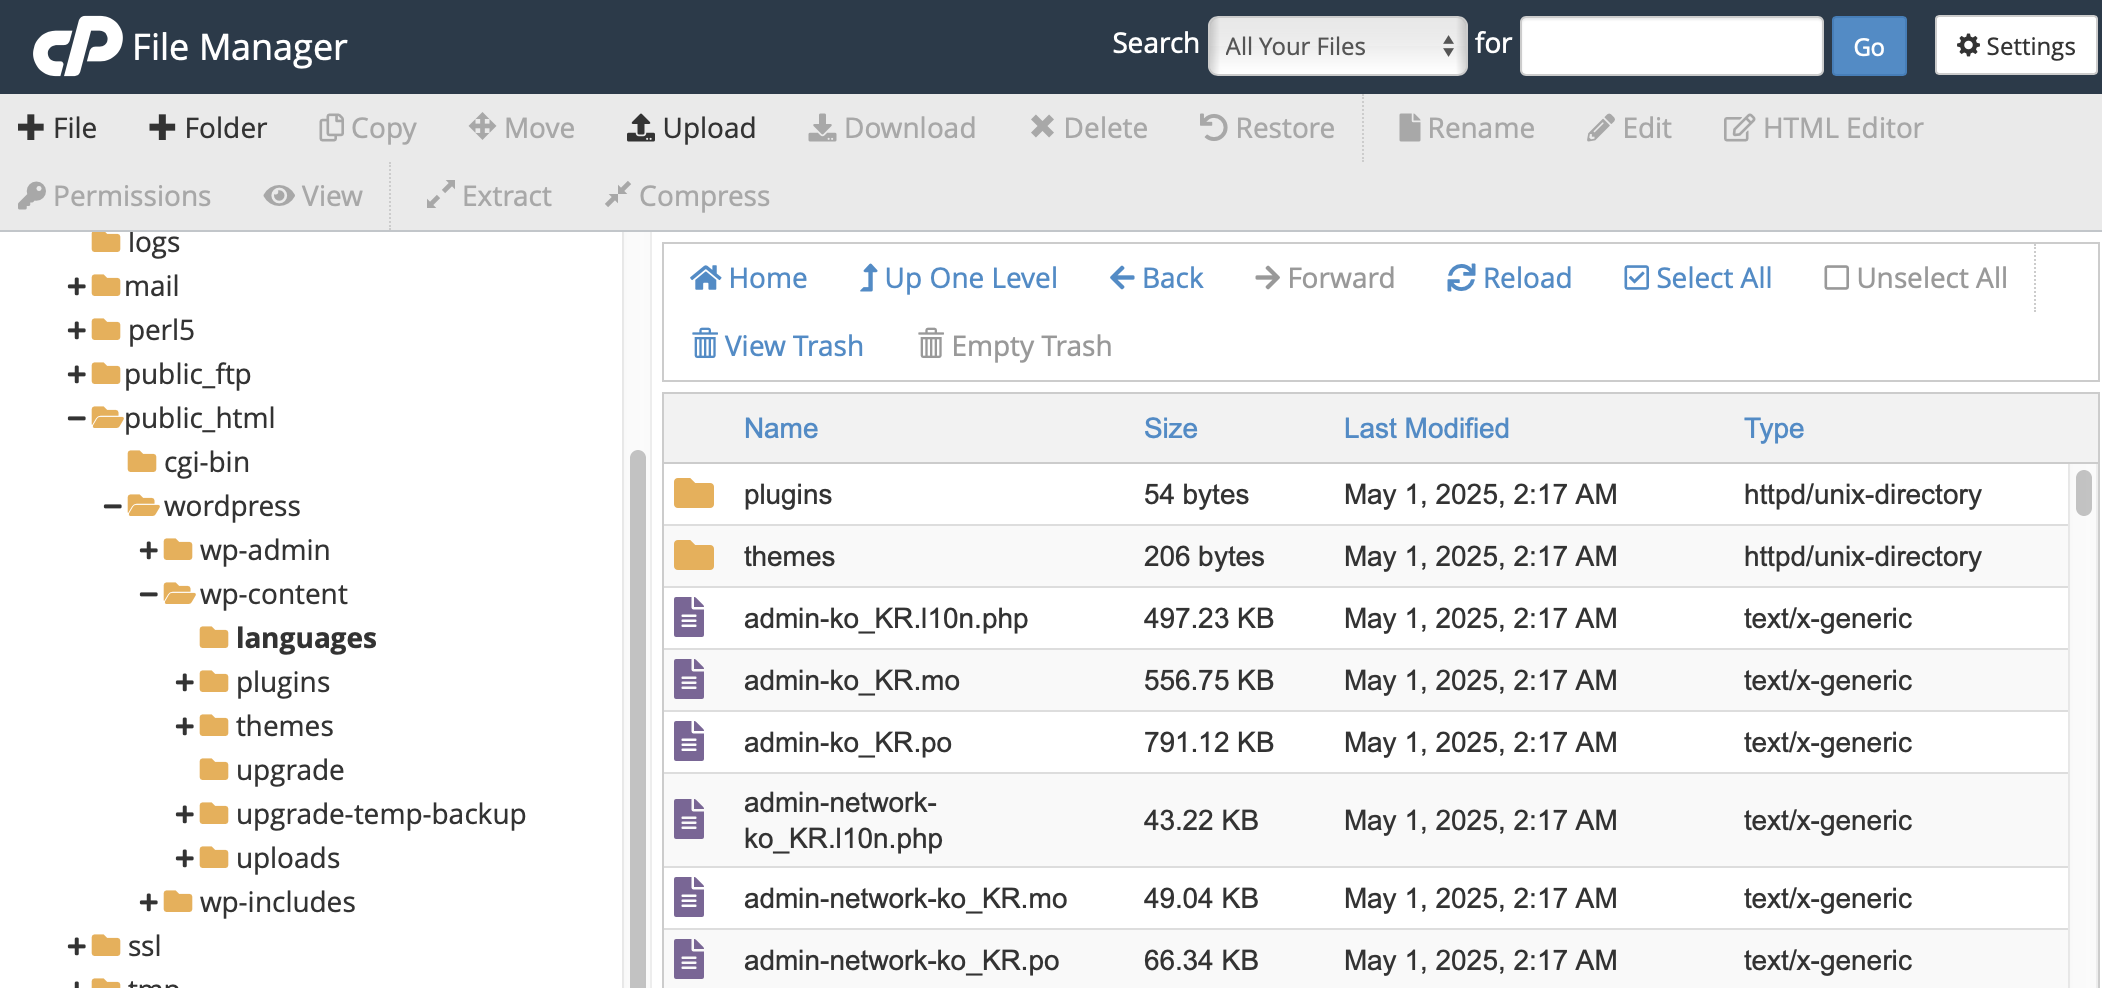Image resolution: width=2102 pixels, height=988 pixels.
Task: Expand the wp-admin folder in tree
Action: pos(148,550)
